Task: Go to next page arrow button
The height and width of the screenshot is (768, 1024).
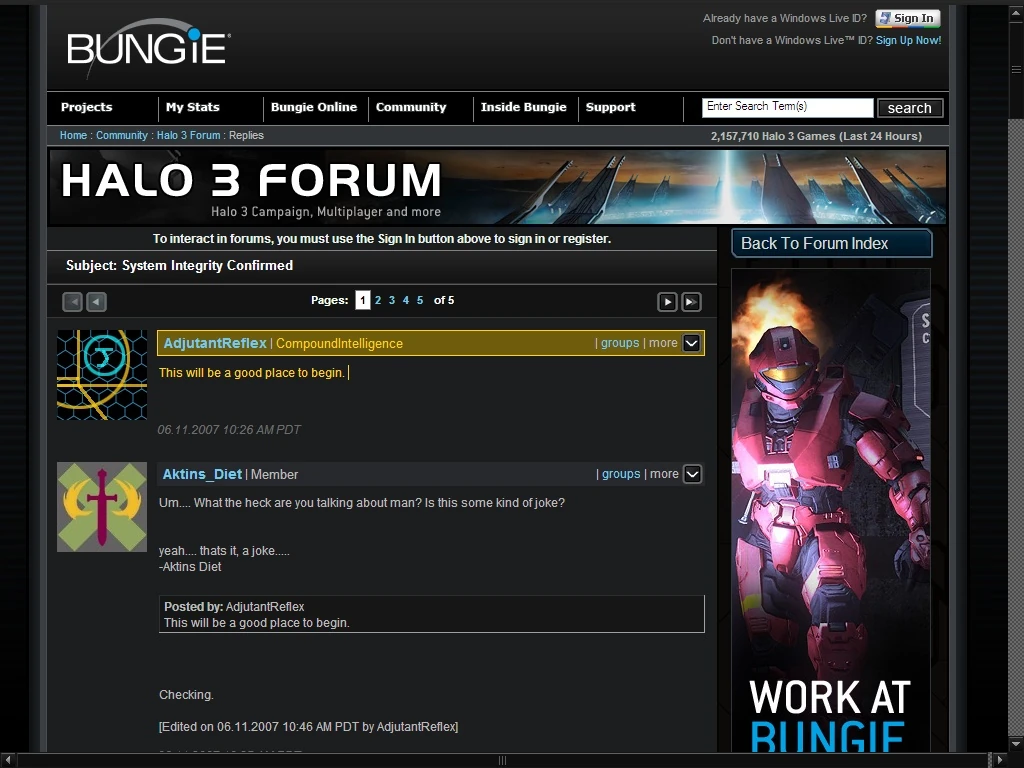Action: tap(667, 302)
